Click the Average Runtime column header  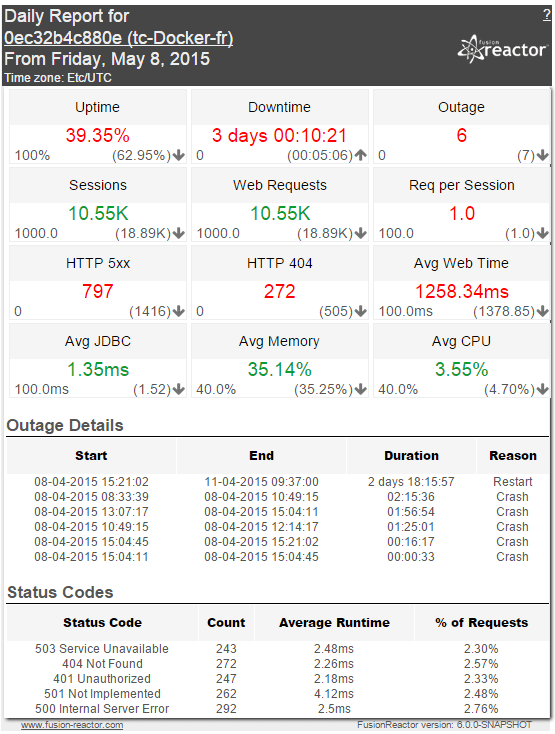tap(334, 623)
